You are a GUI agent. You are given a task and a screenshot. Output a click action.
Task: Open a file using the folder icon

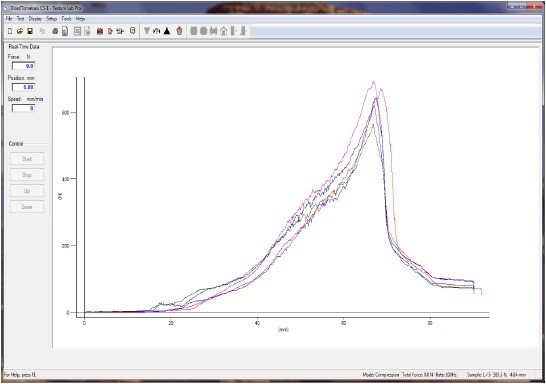pyautogui.click(x=20, y=31)
